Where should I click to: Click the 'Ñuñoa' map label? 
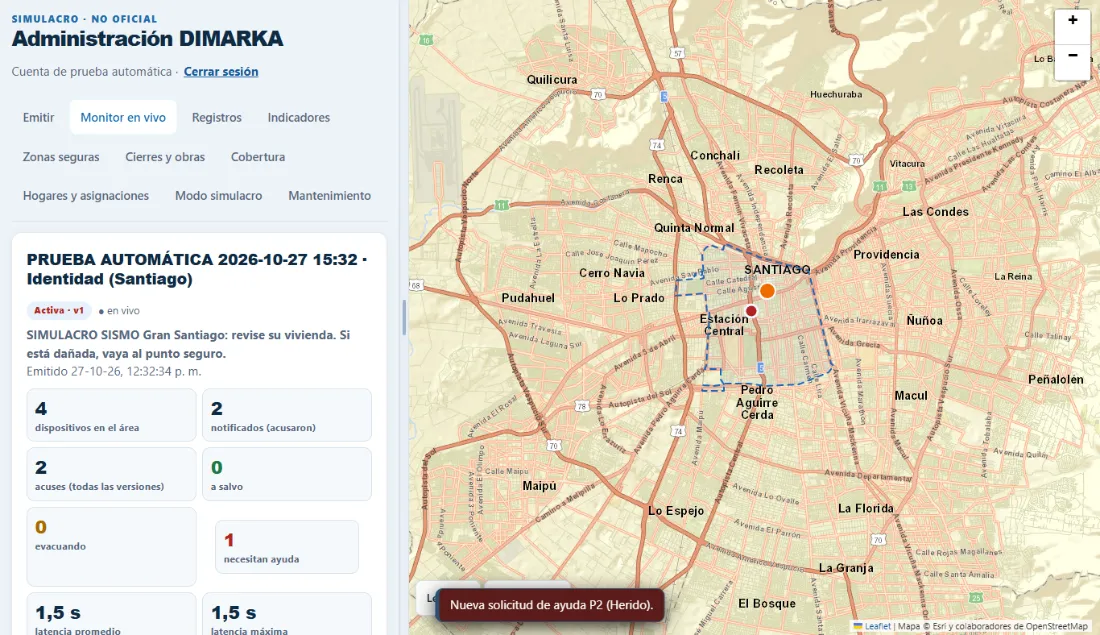tap(924, 321)
